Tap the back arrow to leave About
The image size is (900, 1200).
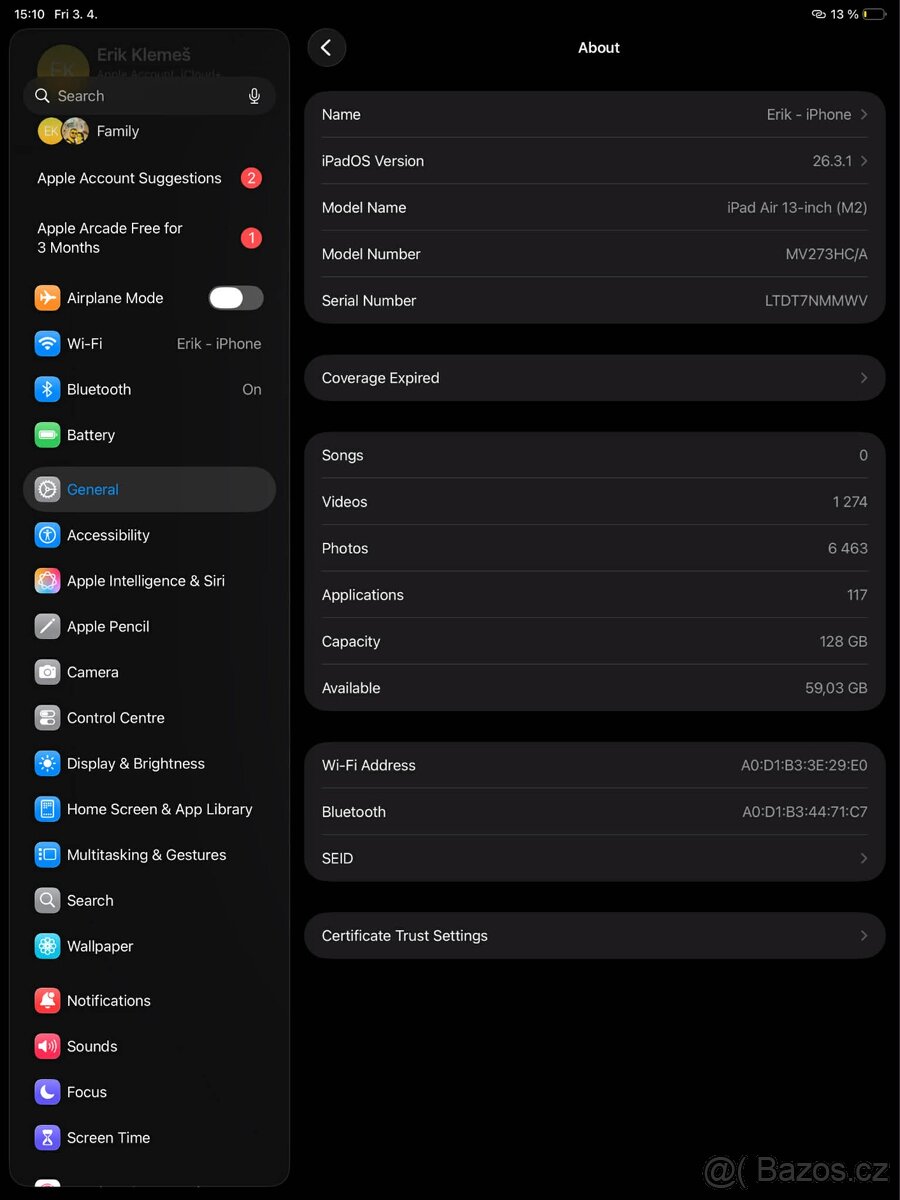pyautogui.click(x=326, y=47)
